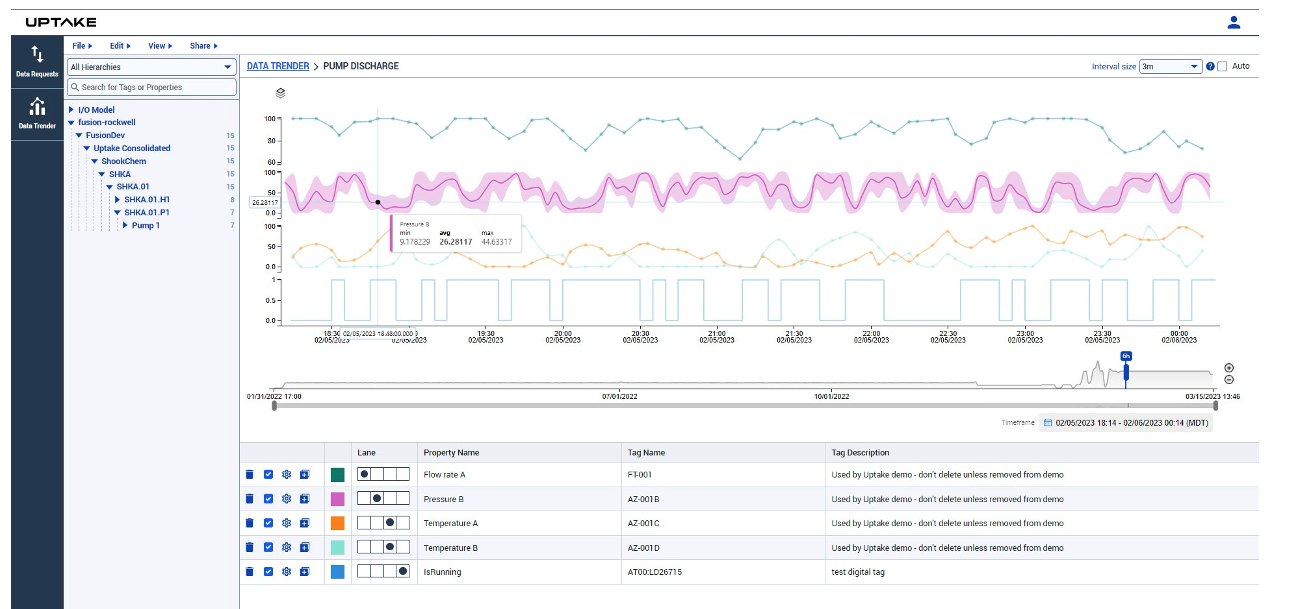The image size is (1303, 609).
Task: Open the Data Requests sidebar panel
Action: [37, 61]
